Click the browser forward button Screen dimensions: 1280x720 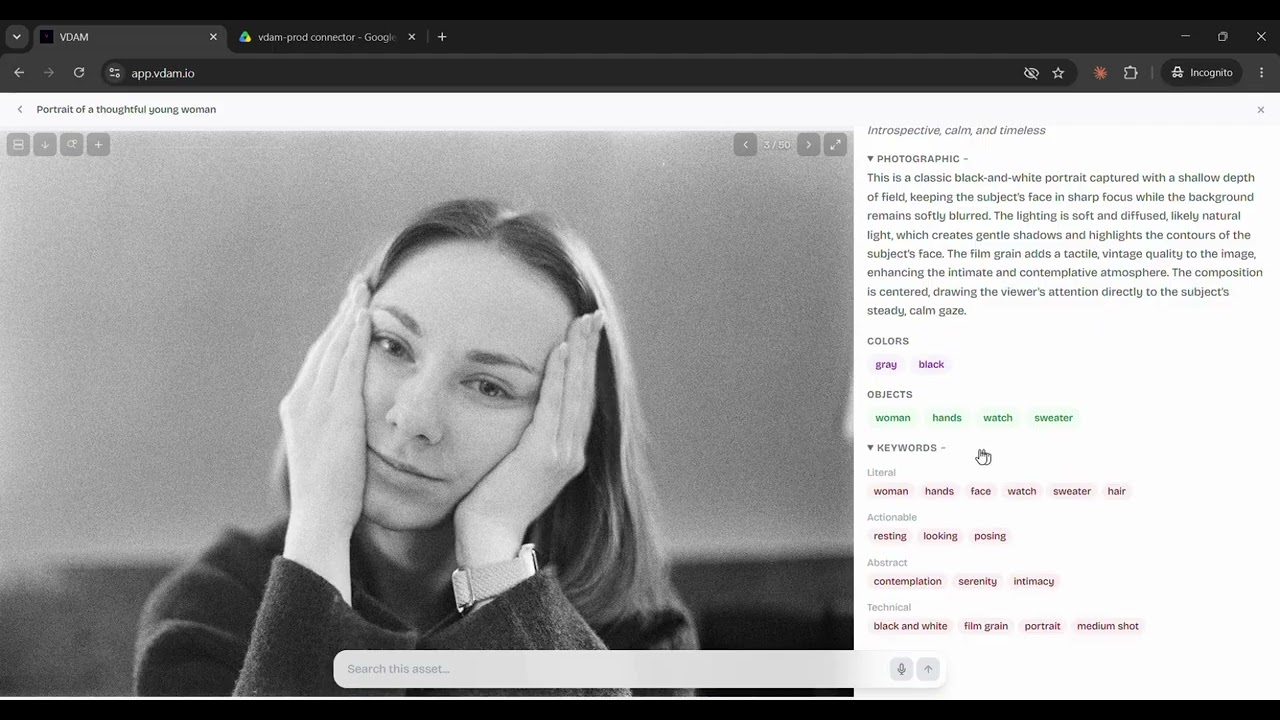point(49,73)
